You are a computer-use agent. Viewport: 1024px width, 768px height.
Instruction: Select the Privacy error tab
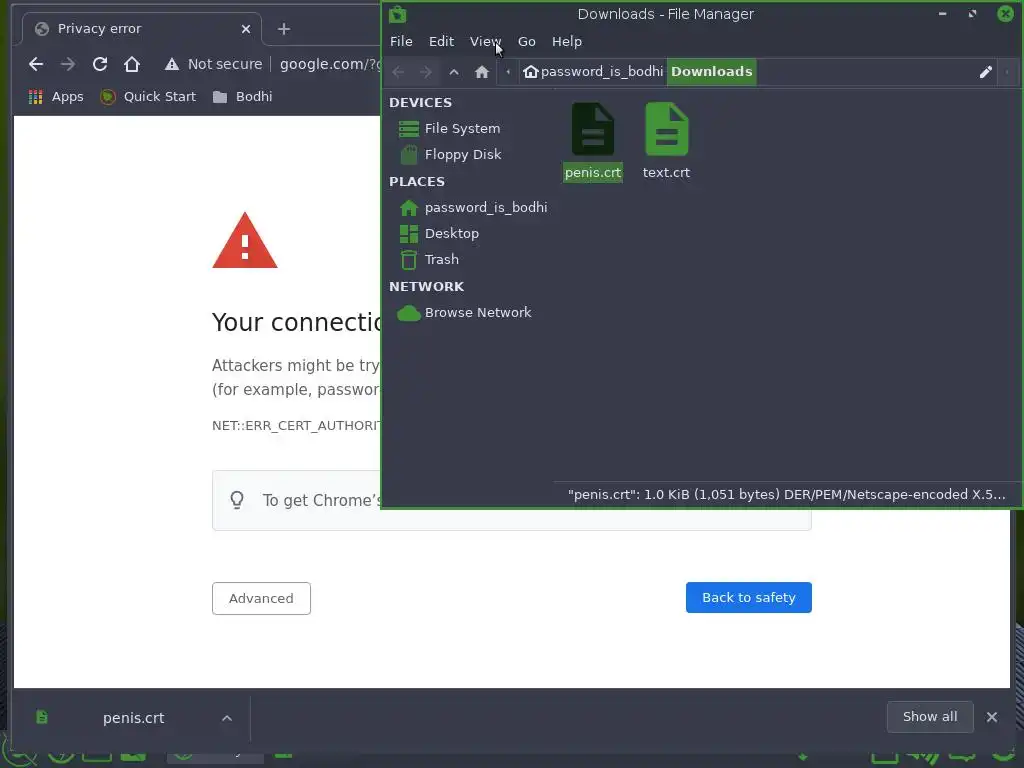[142, 29]
